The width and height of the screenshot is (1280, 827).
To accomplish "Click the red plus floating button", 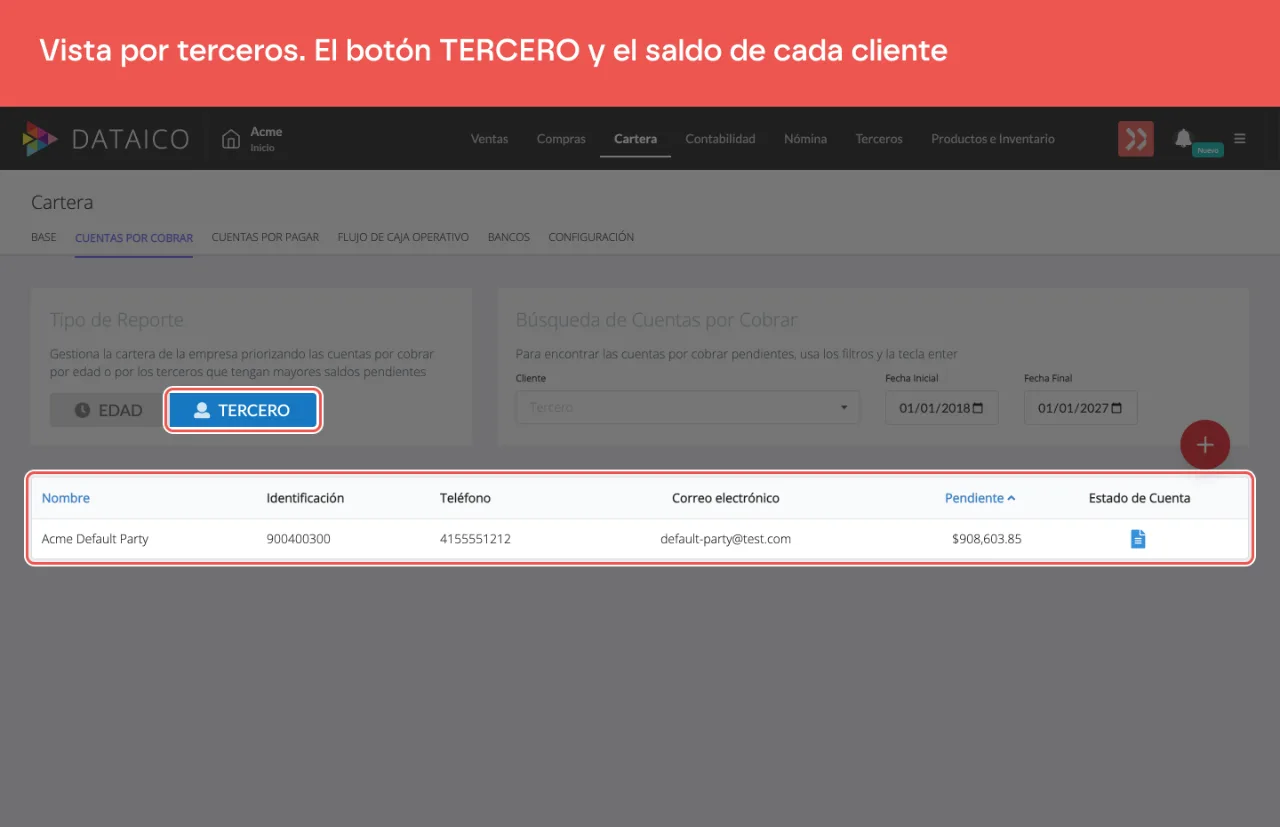I will pos(1205,444).
